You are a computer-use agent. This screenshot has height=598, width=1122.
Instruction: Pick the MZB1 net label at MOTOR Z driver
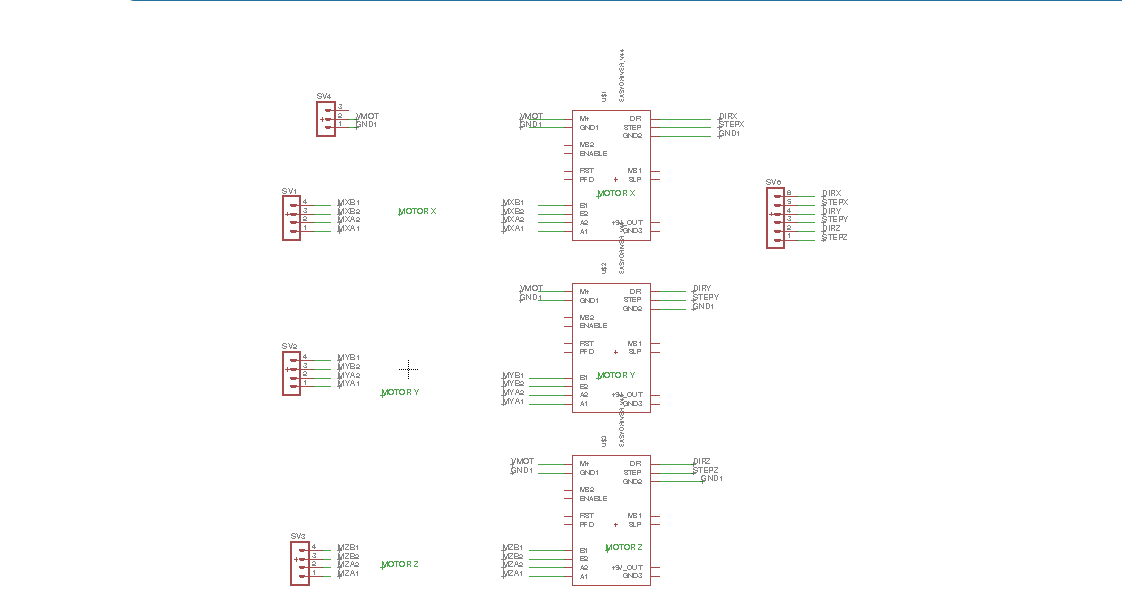tap(512, 548)
